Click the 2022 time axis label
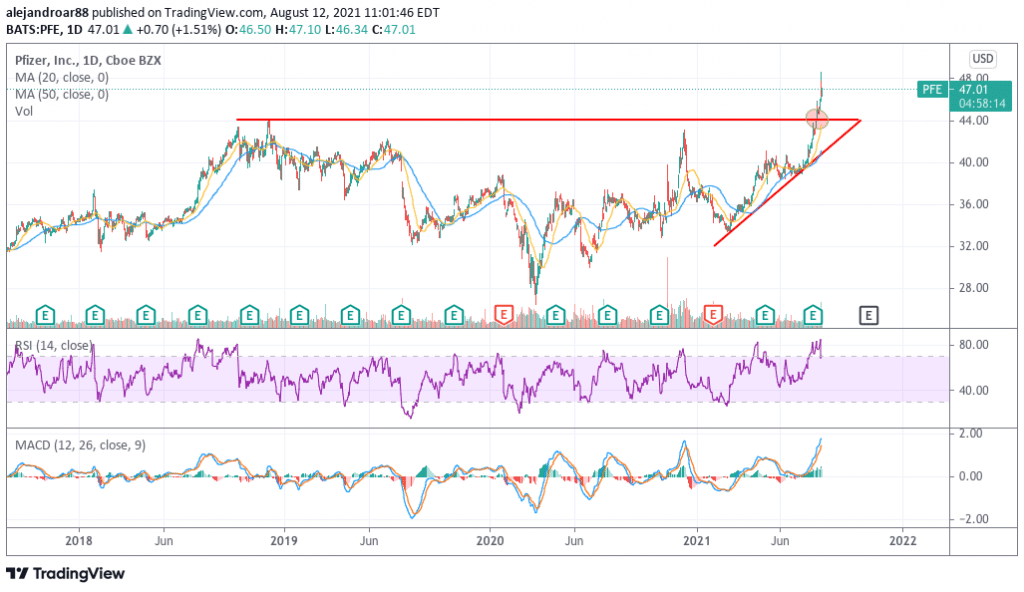This screenshot has width=1024, height=592. [x=903, y=540]
